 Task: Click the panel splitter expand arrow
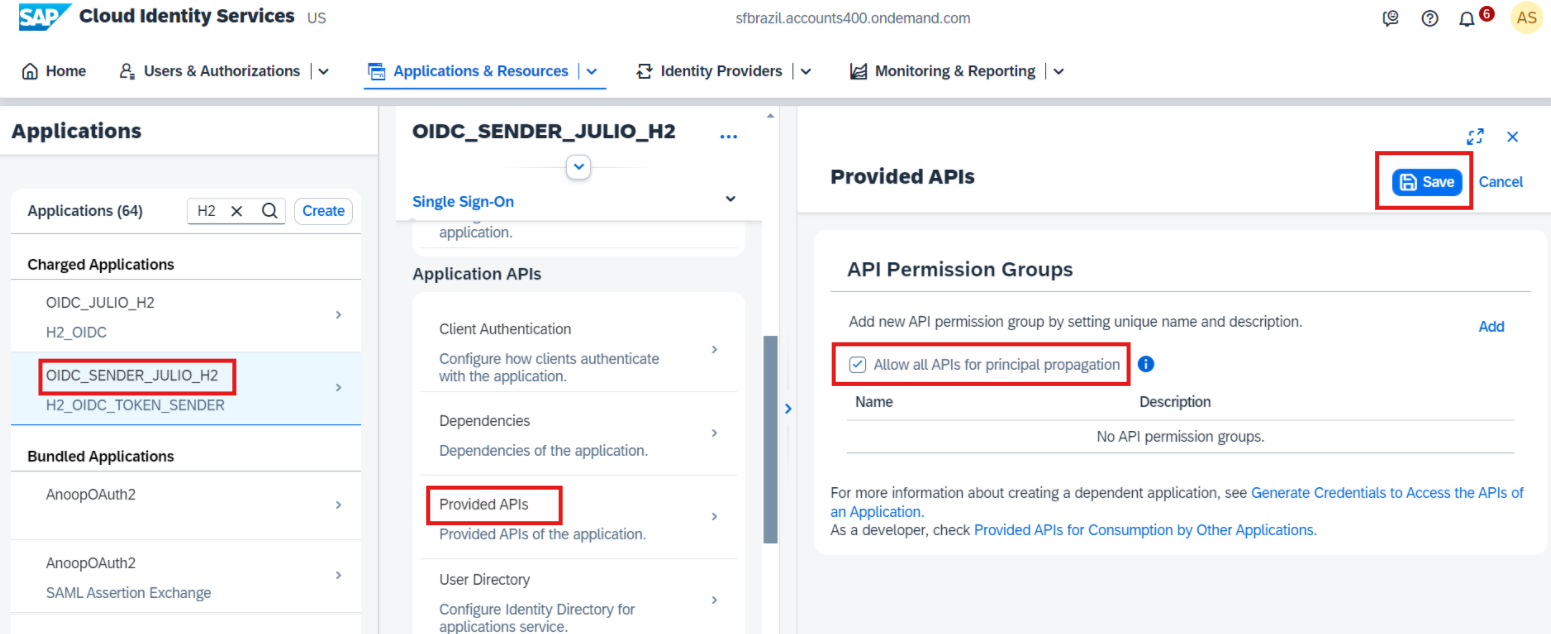tap(787, 408)
